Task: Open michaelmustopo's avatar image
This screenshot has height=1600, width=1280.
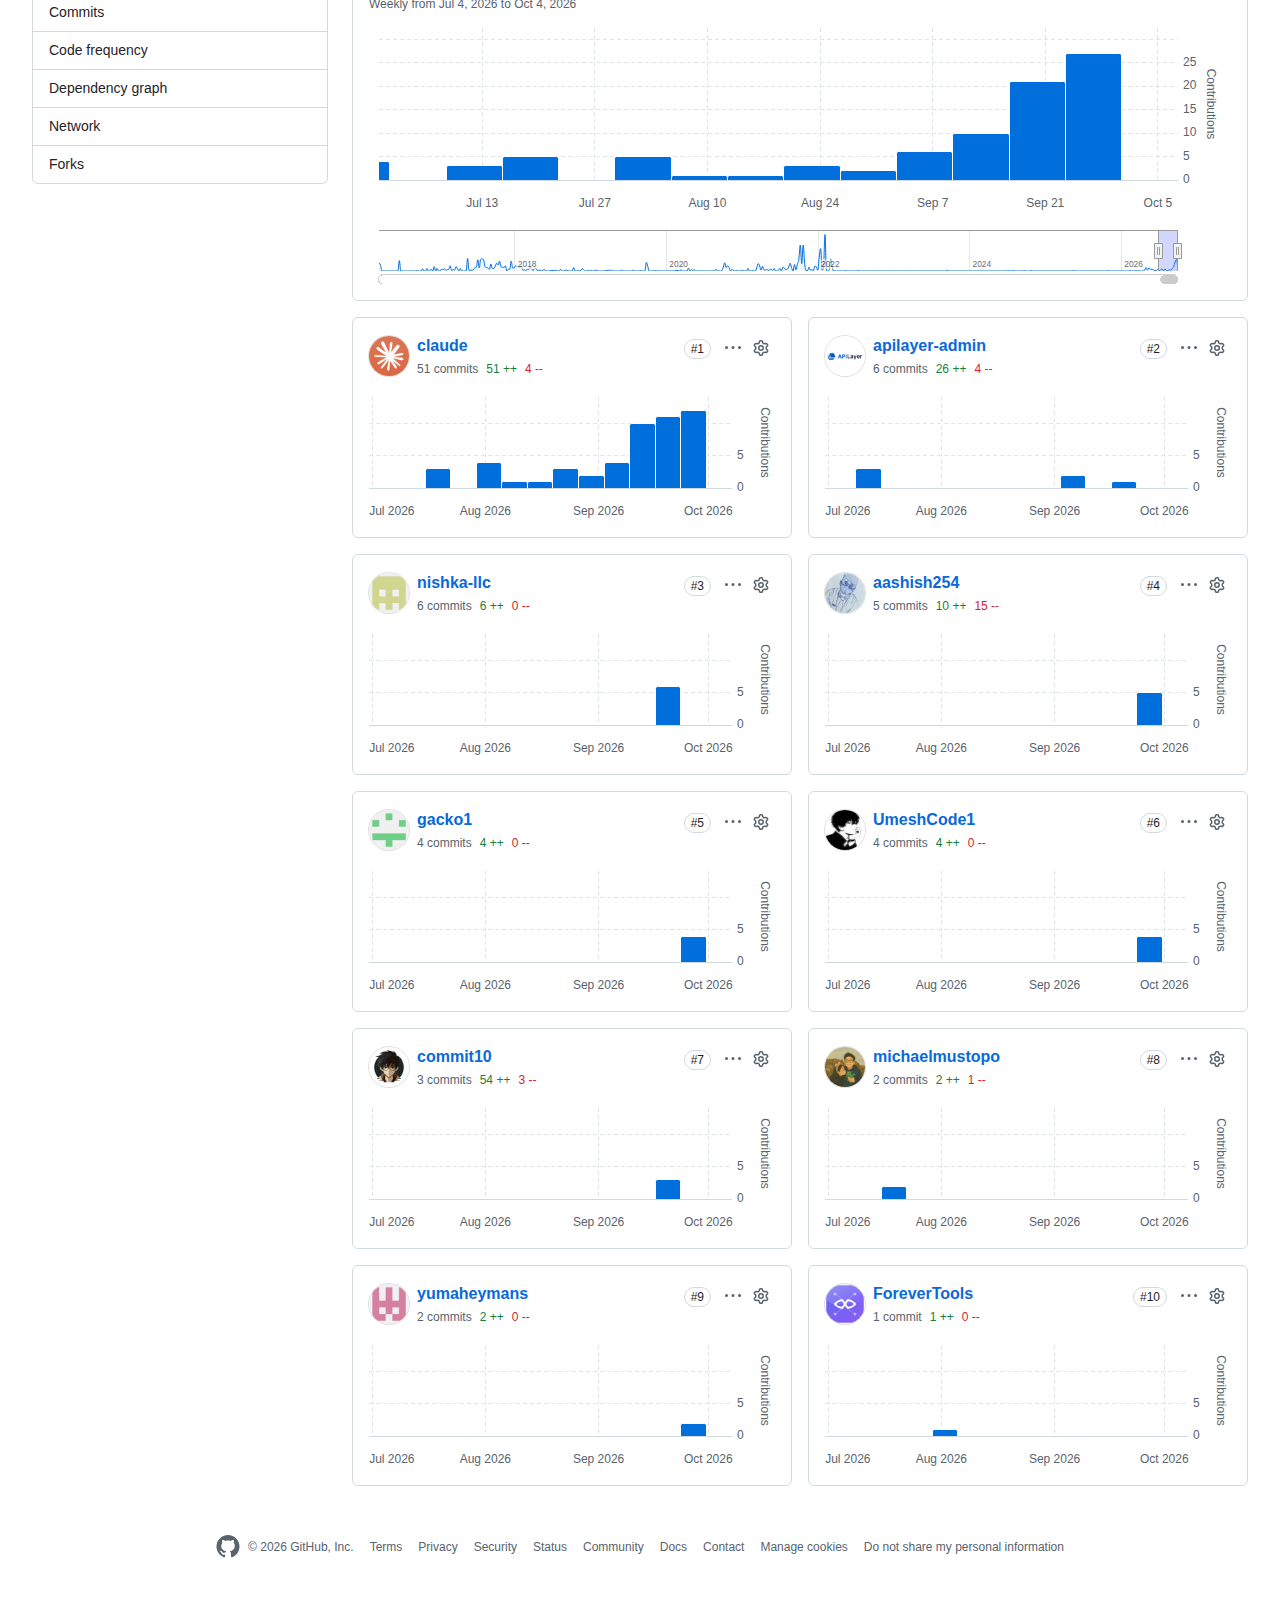Action: pos(845,1067)
